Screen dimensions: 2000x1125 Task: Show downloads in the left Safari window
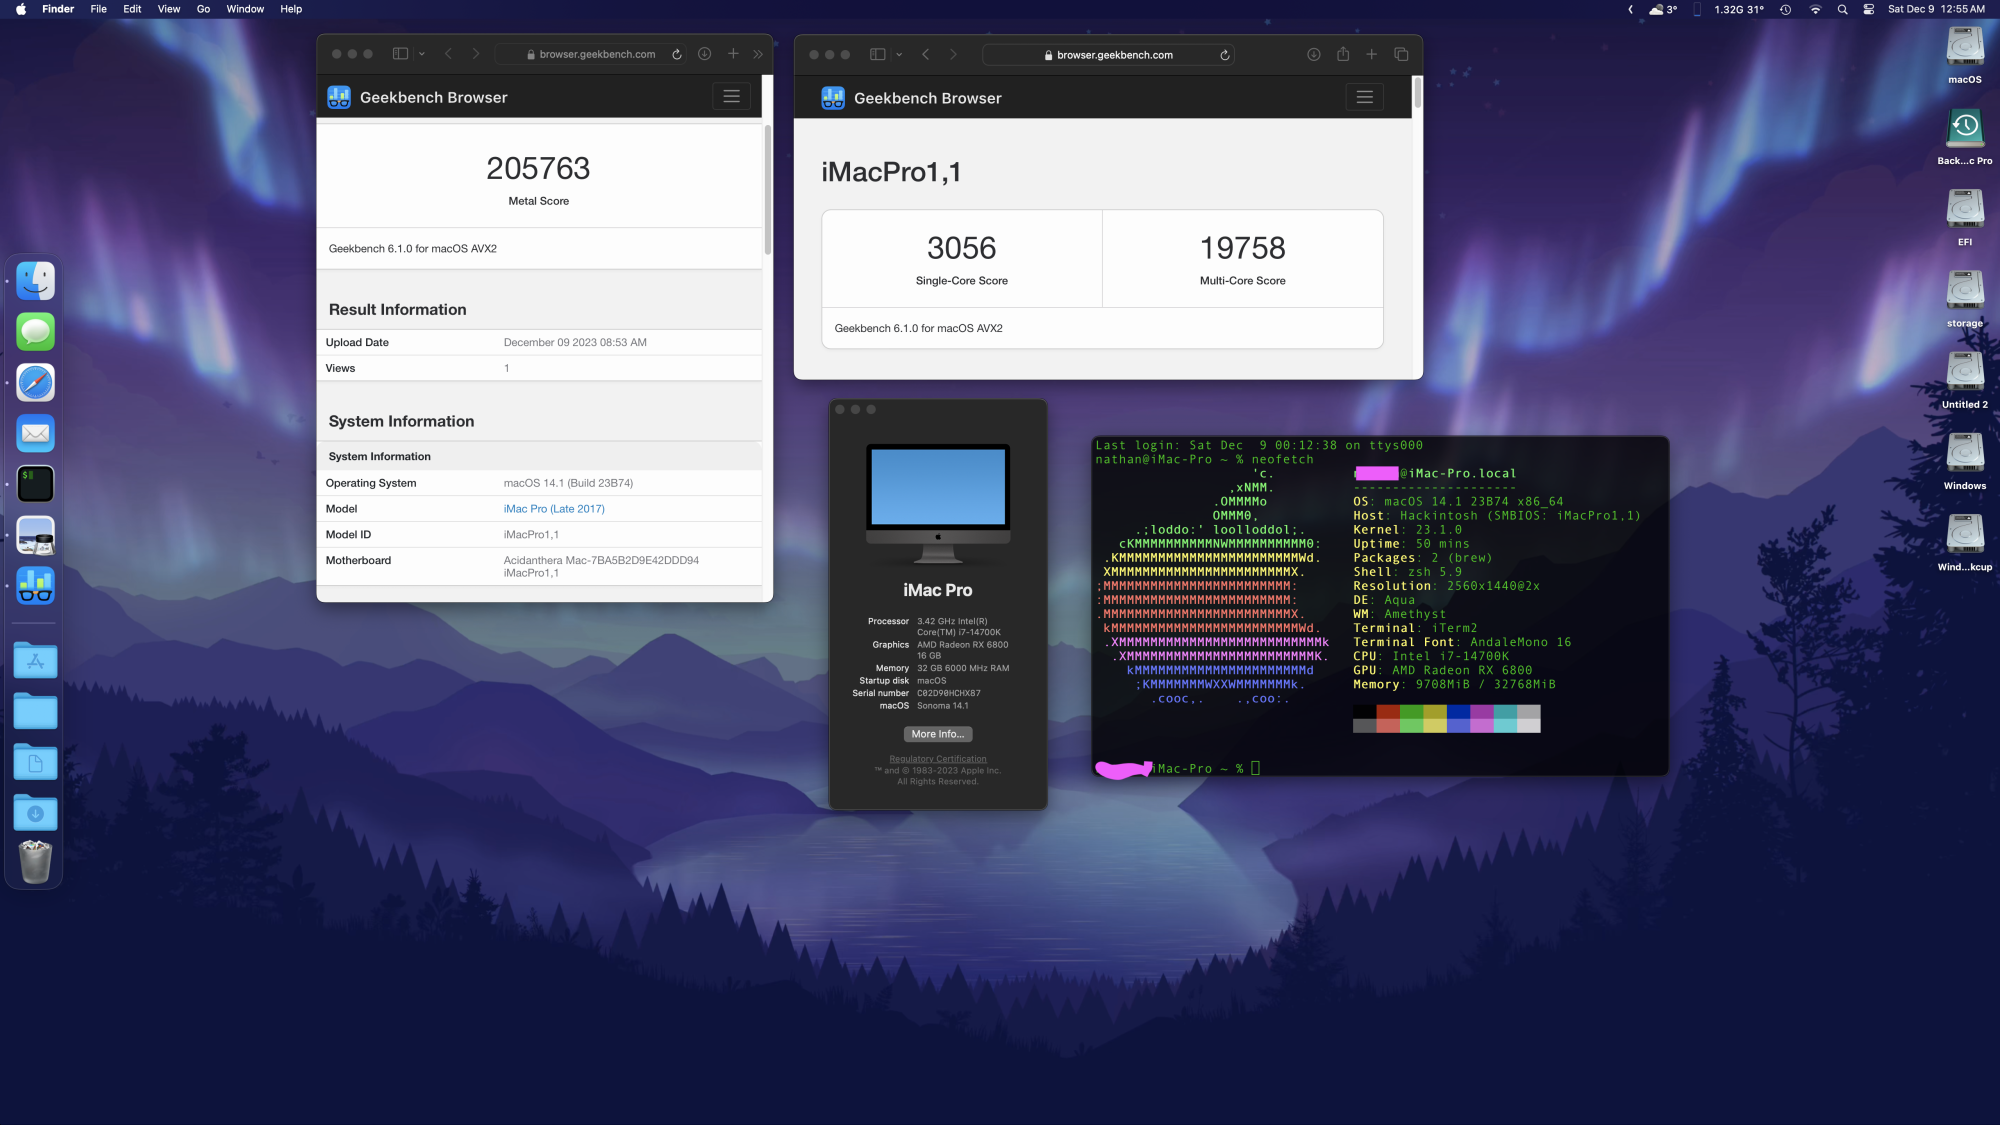pos(705,54)
